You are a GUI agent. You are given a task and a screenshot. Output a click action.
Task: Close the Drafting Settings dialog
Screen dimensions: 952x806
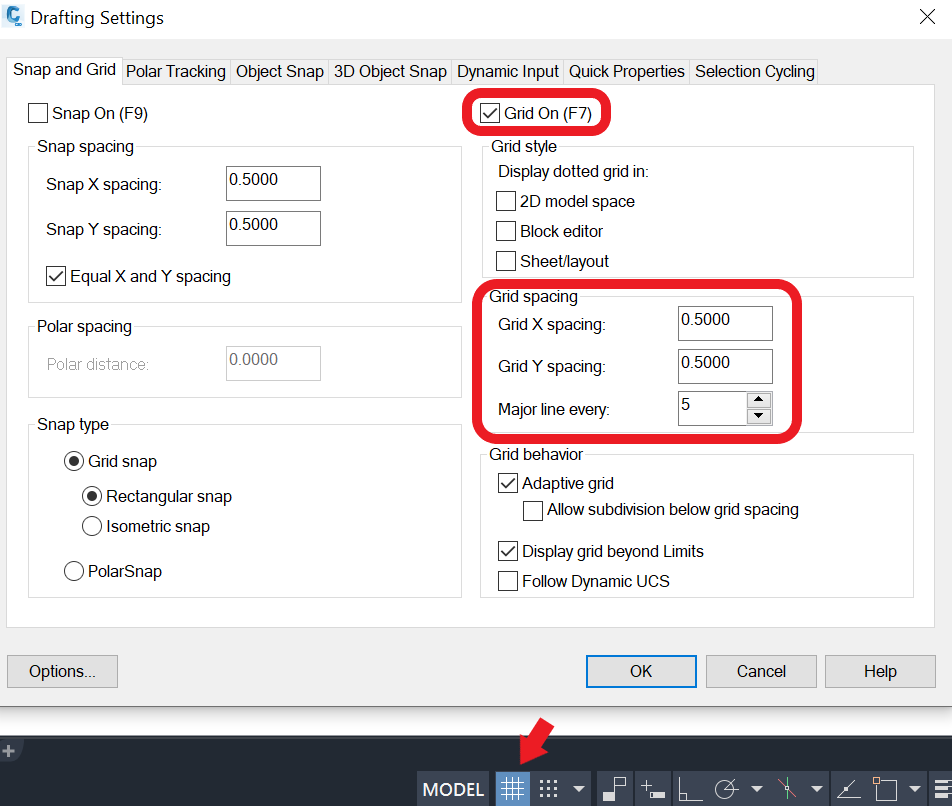pos(927,16)
